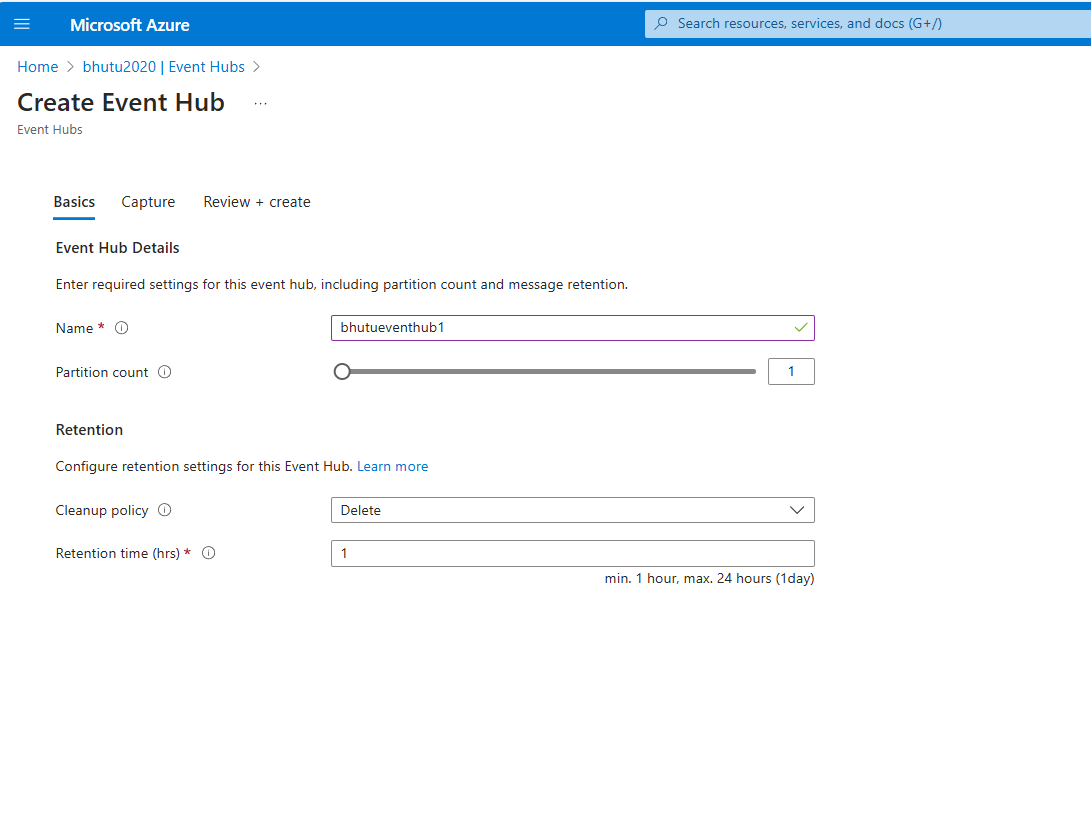
Task: Click the info icon next to Partition count
Action: point(164,372)
